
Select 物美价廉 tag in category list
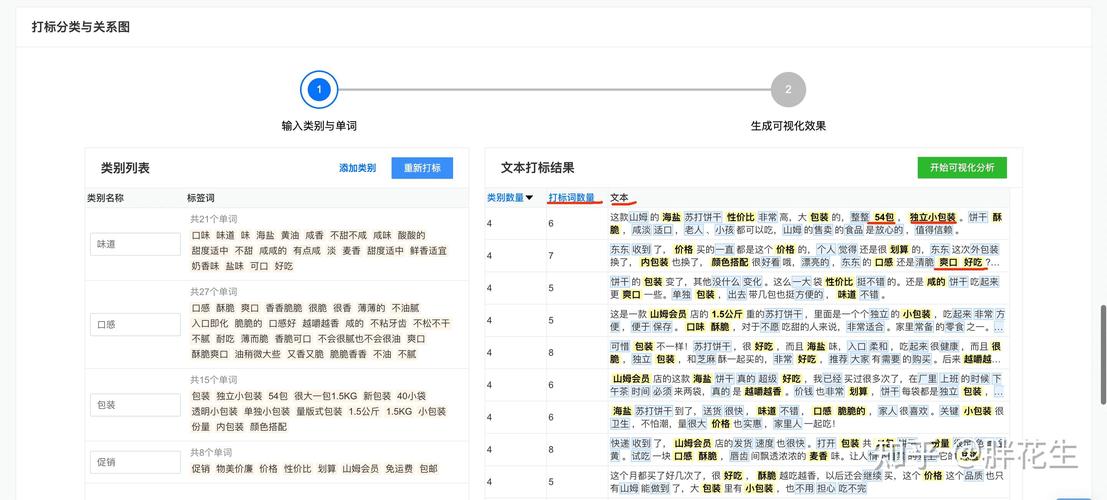point(234,469)
